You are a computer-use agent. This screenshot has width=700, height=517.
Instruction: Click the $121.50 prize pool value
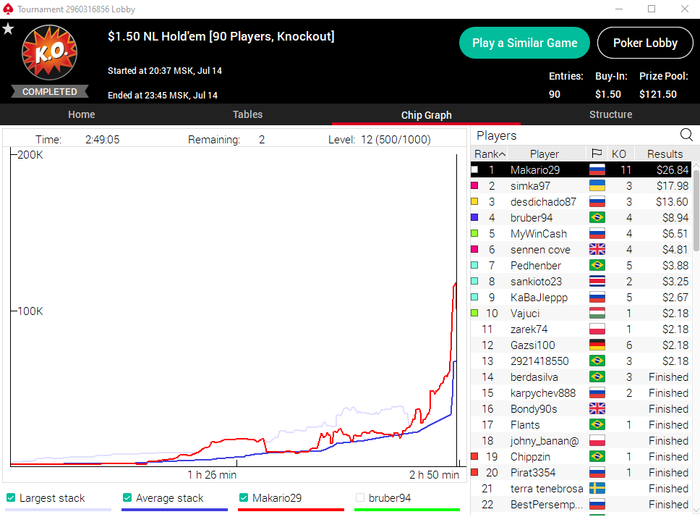pyautogui.click(x=658, y=94)
